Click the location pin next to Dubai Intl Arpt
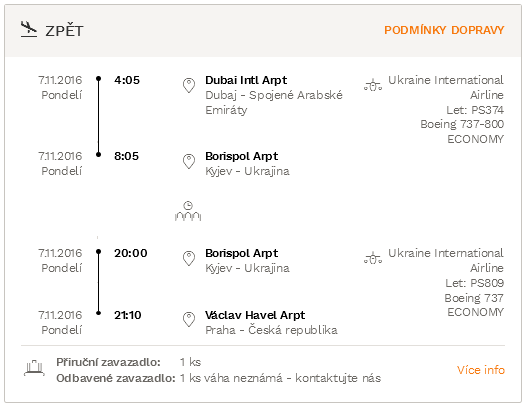528x408 pixels. coord(189,86)
